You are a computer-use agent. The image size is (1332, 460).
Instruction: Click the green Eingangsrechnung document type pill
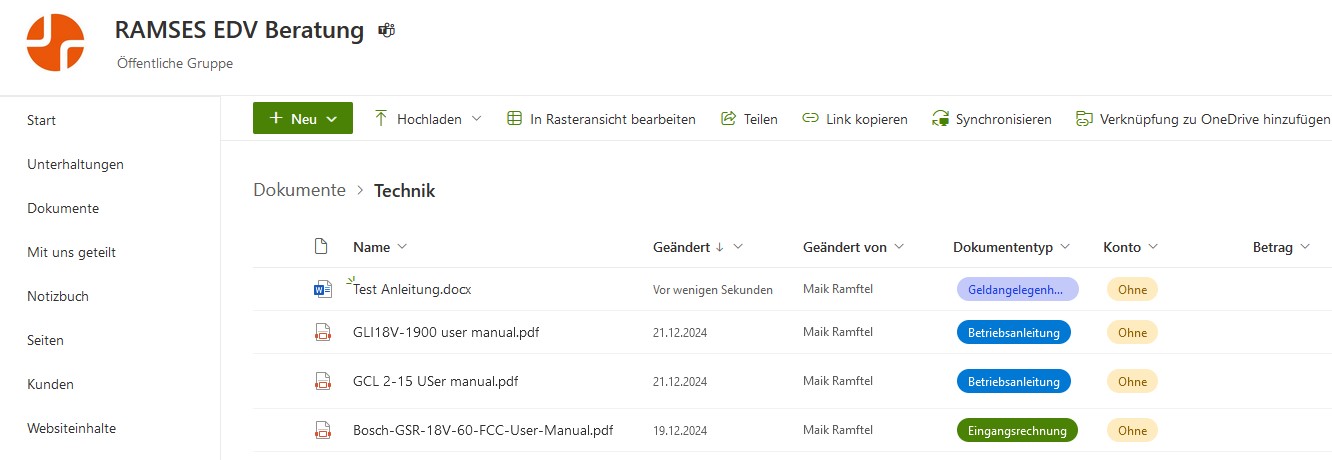pos(1017,431)
